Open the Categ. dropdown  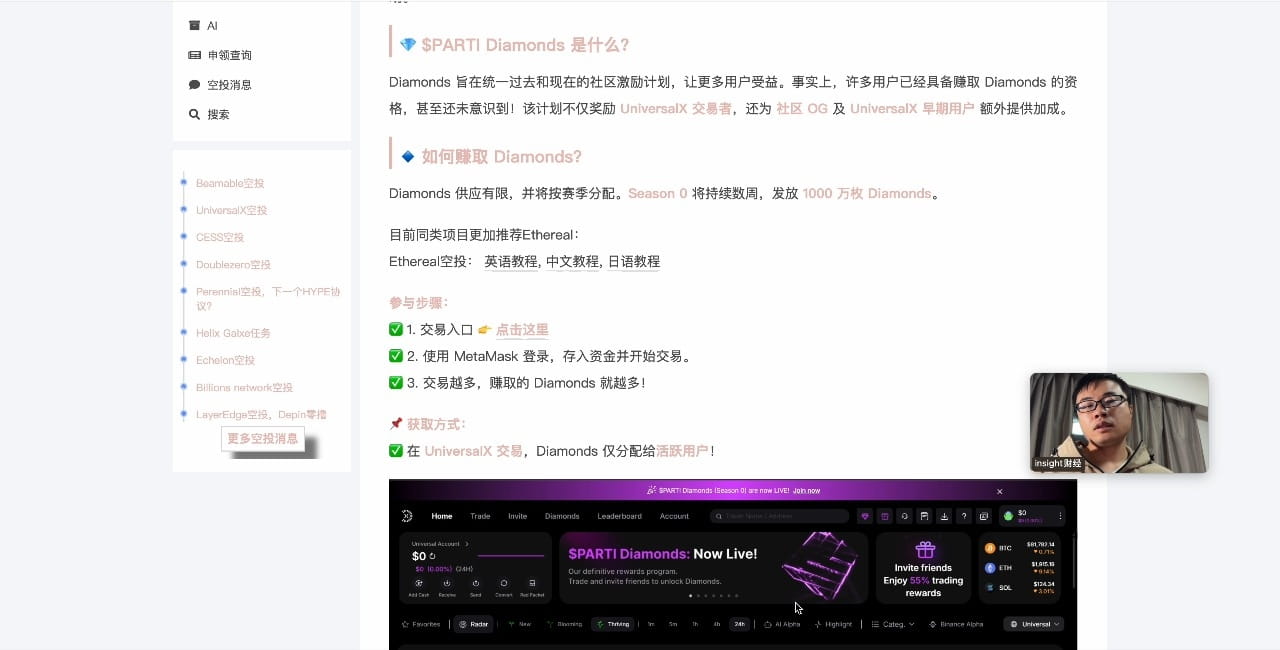tap(895, 624)
